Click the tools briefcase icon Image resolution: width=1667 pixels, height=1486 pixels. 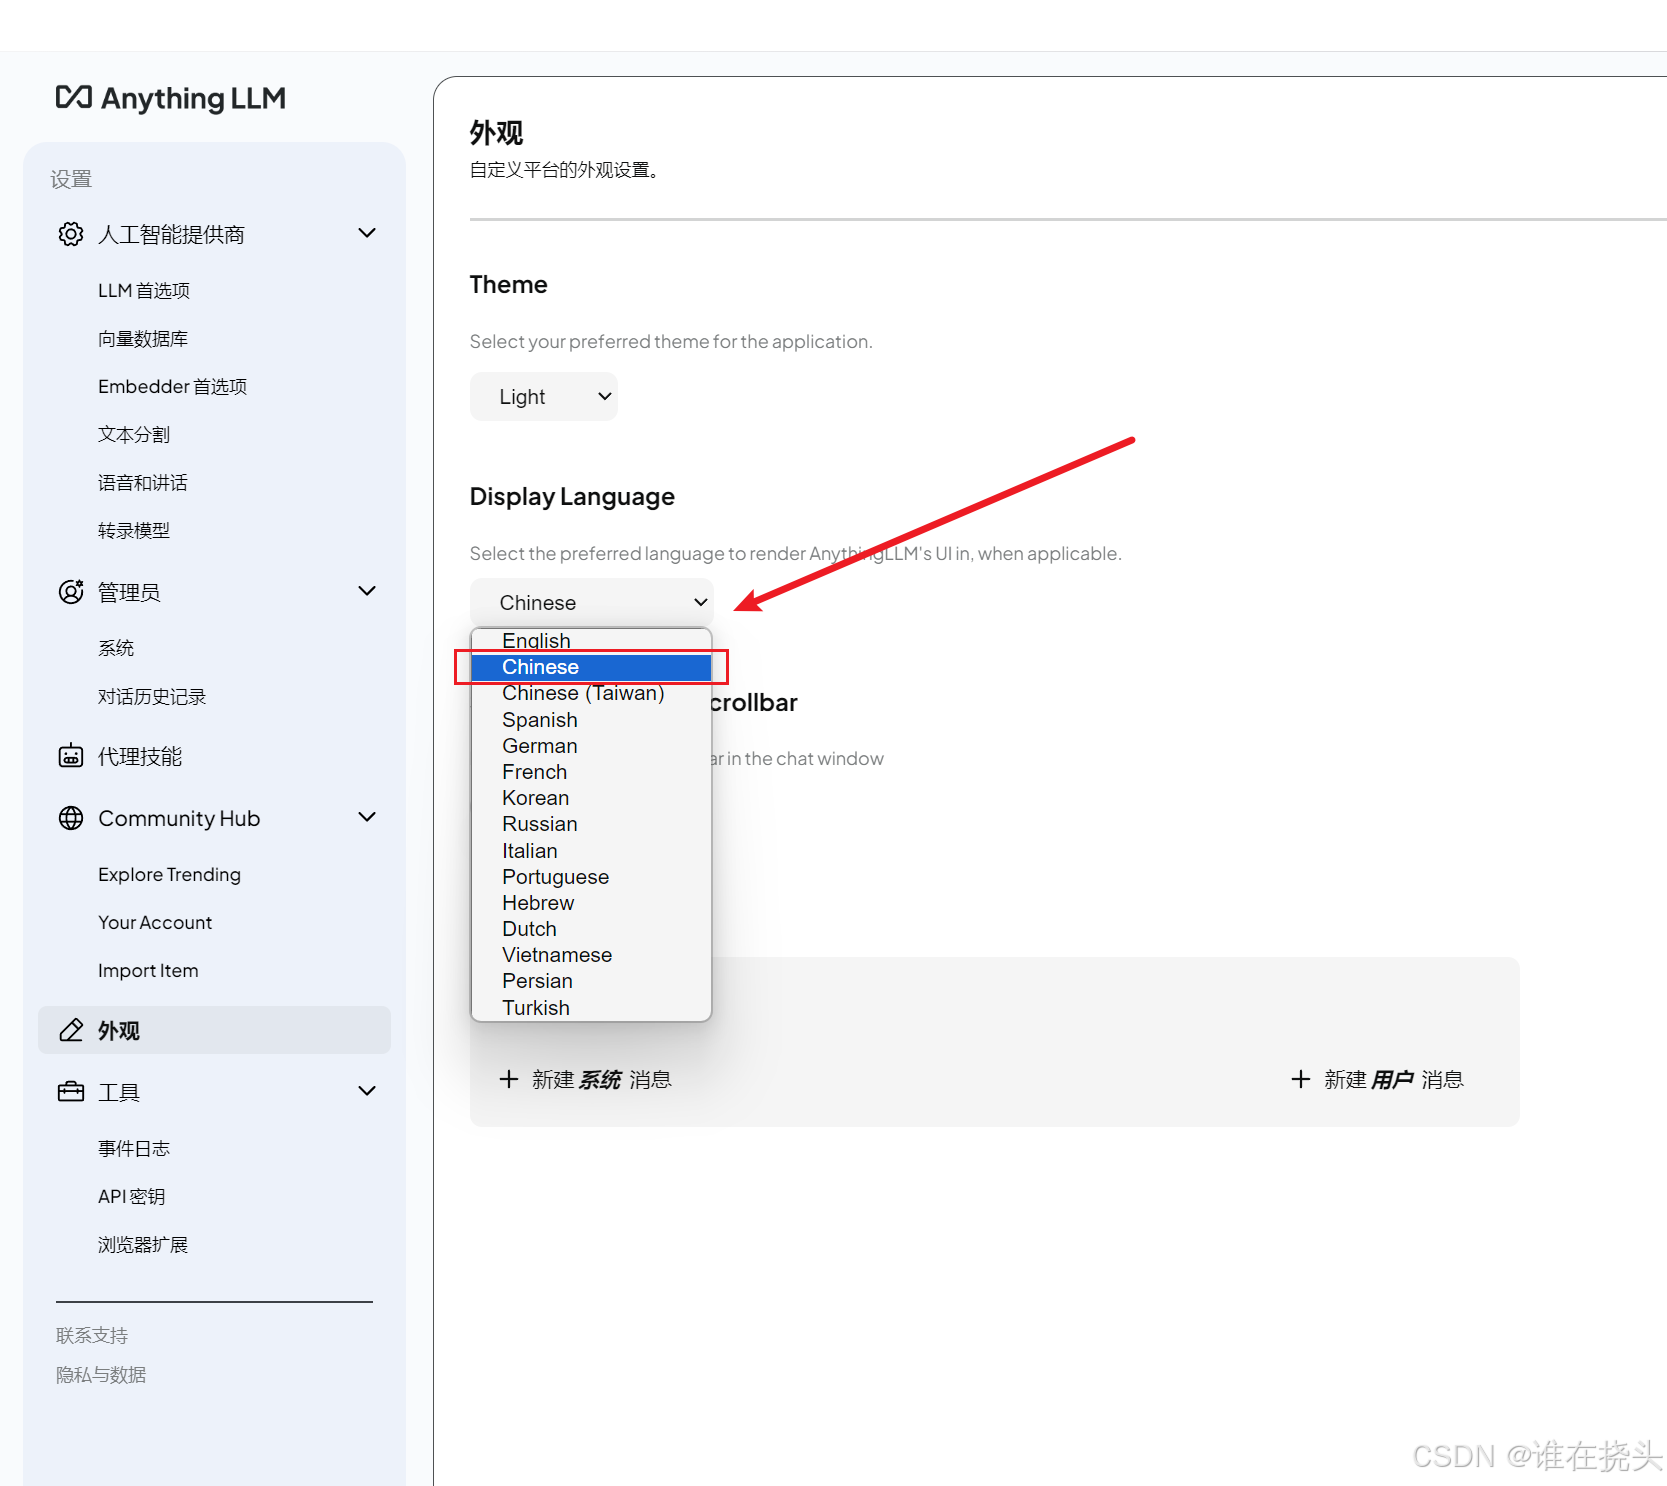[x=71, y=1092]
